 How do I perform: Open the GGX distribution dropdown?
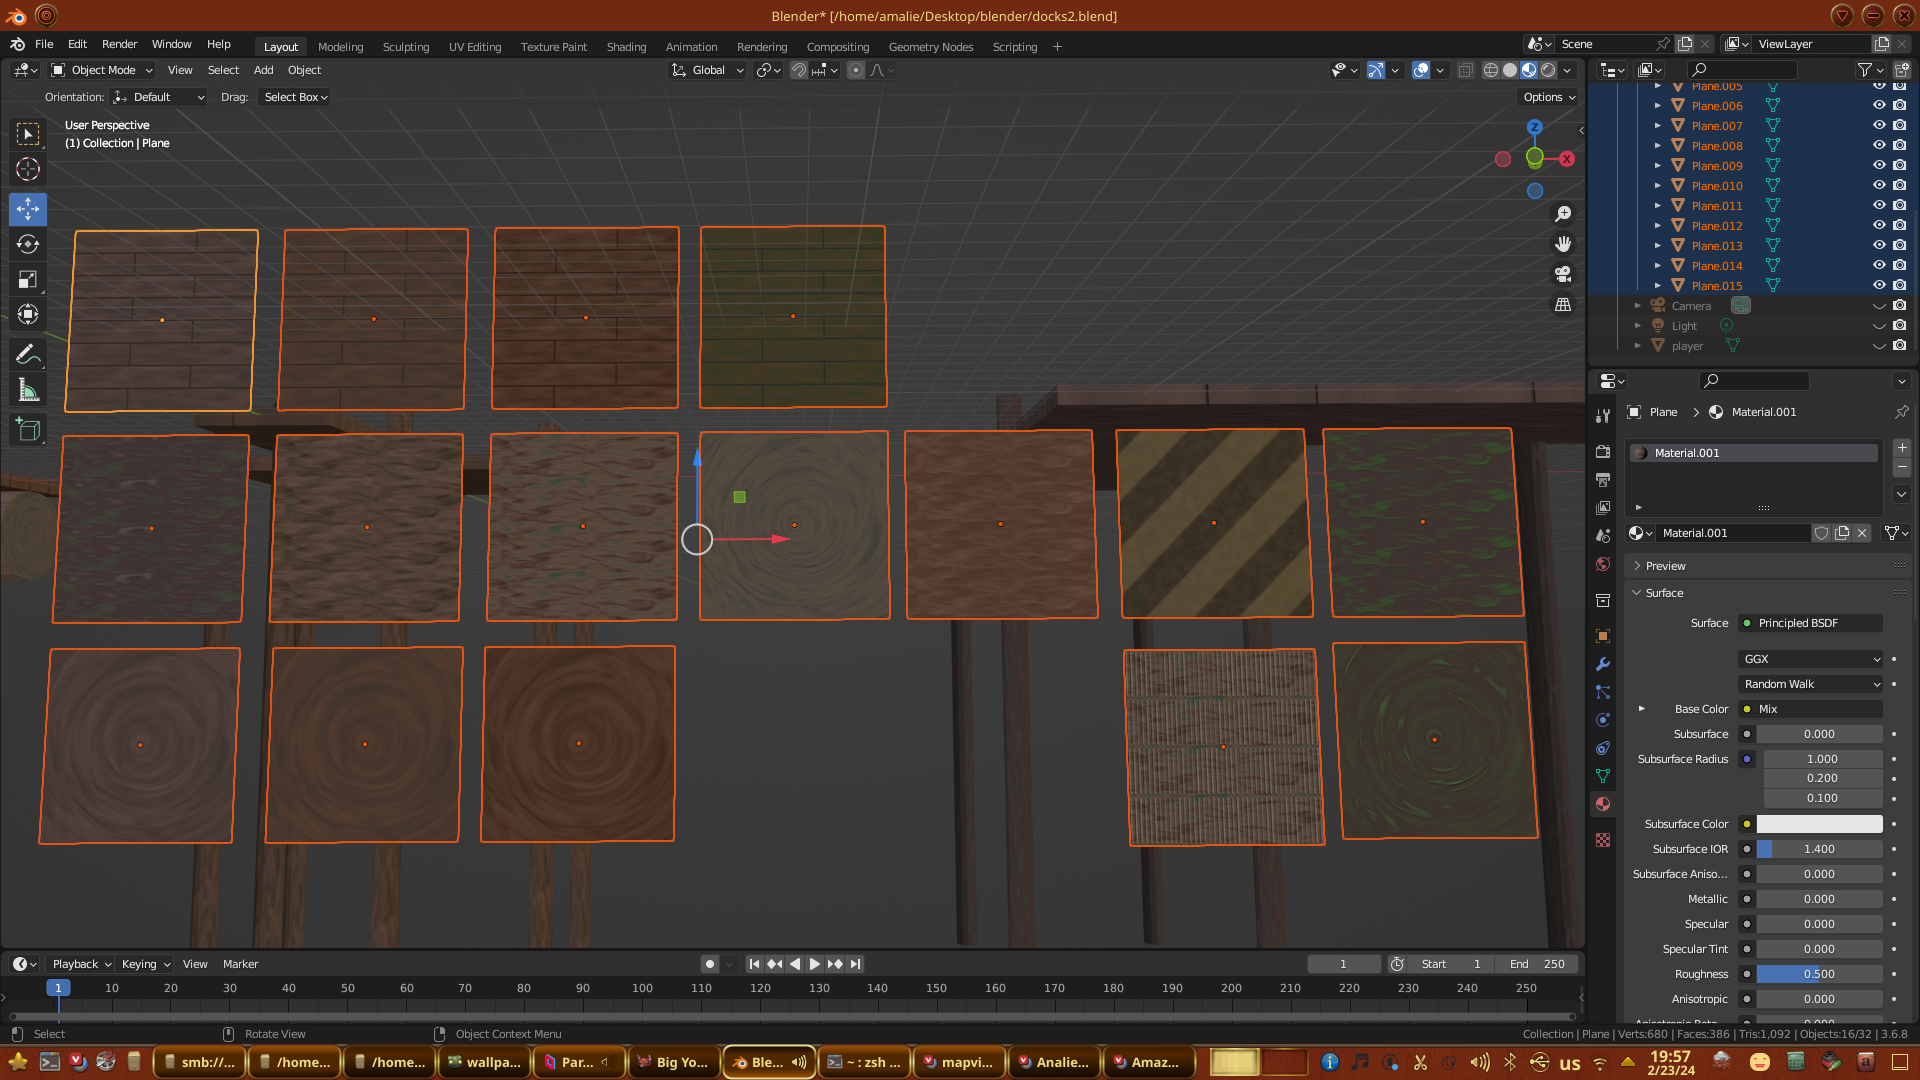[x=1811, y=659]
